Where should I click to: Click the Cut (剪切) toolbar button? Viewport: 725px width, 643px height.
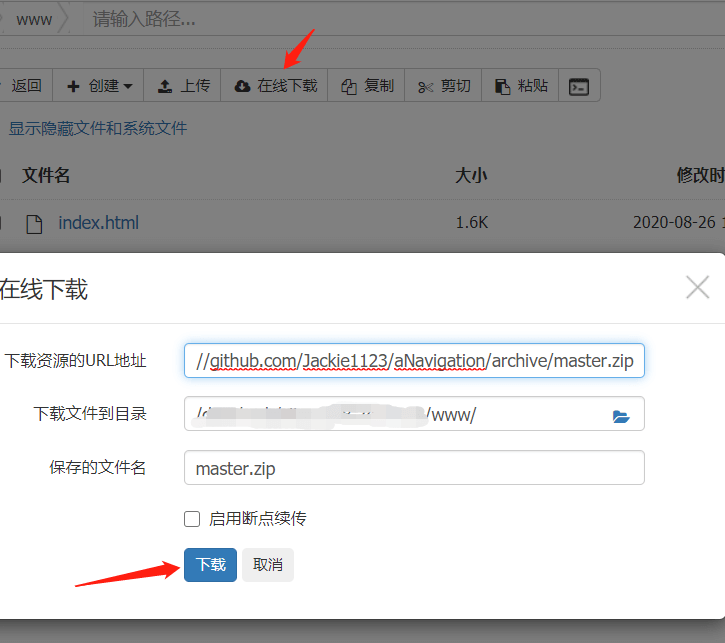pyautogui.click(x=444, y=86)
